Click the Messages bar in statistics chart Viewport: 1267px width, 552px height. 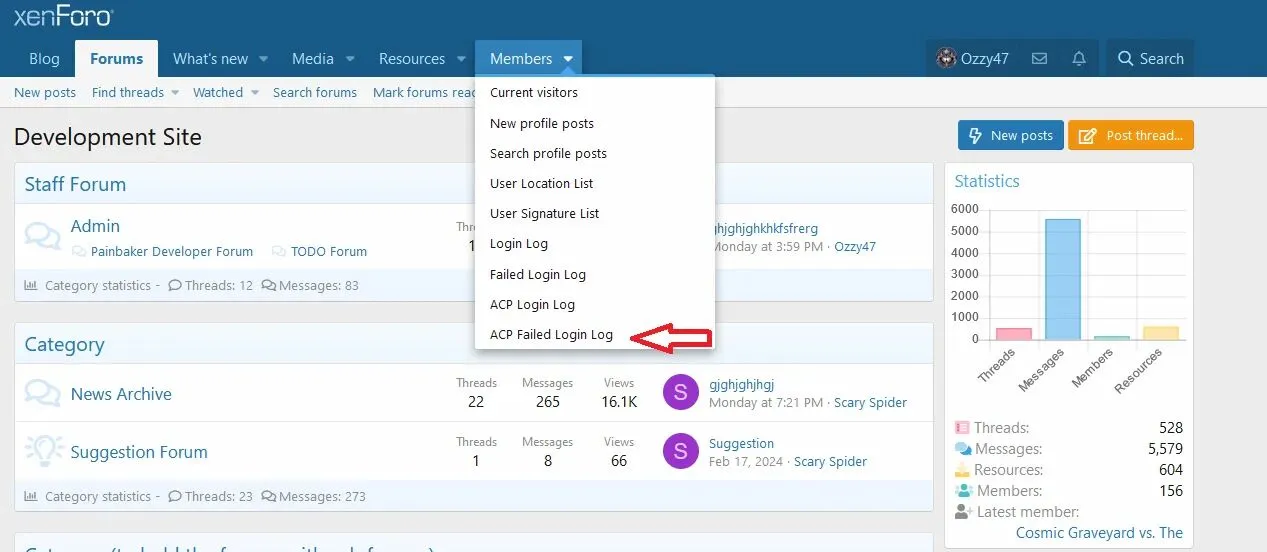[1062, 279]
